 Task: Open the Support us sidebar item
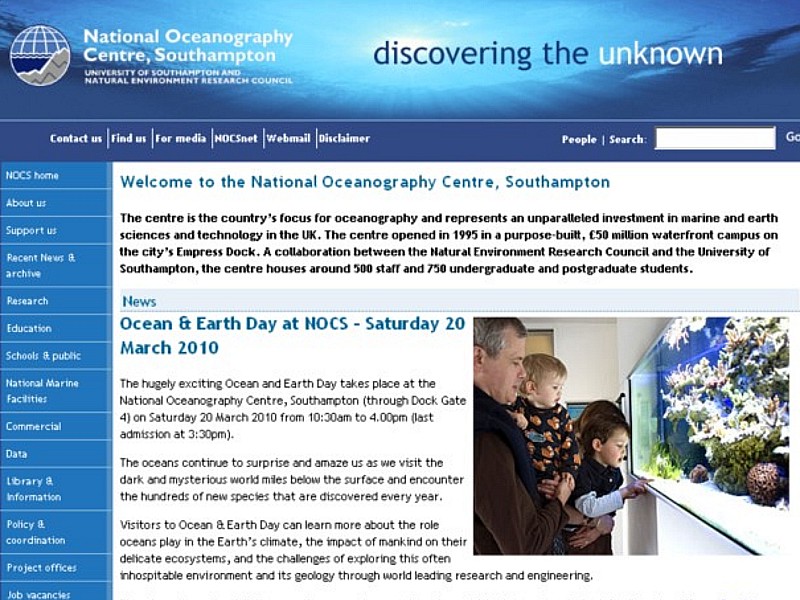coord(56,231)
